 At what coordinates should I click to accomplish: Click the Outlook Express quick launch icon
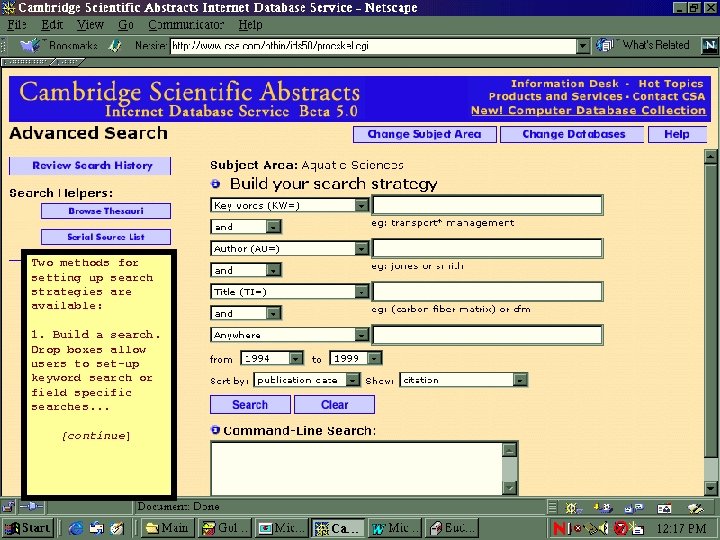click(x=96, y=529)
